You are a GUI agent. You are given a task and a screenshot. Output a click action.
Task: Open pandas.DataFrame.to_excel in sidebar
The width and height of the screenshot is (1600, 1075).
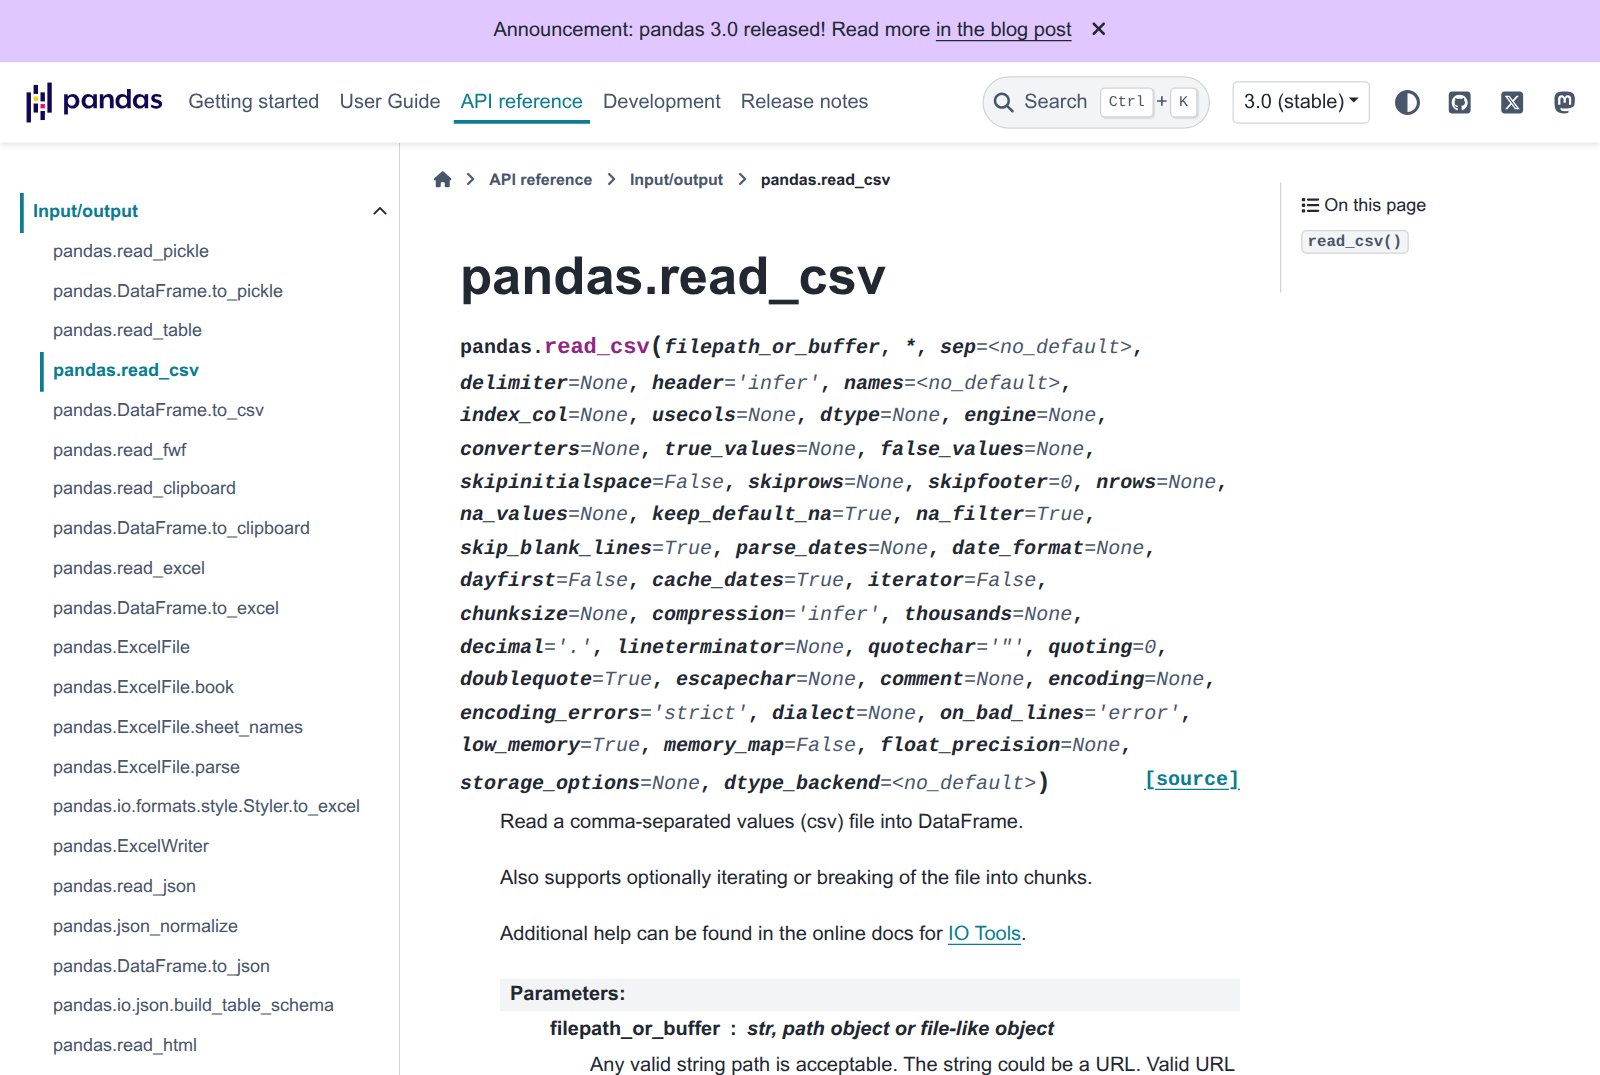pos(166,608)
